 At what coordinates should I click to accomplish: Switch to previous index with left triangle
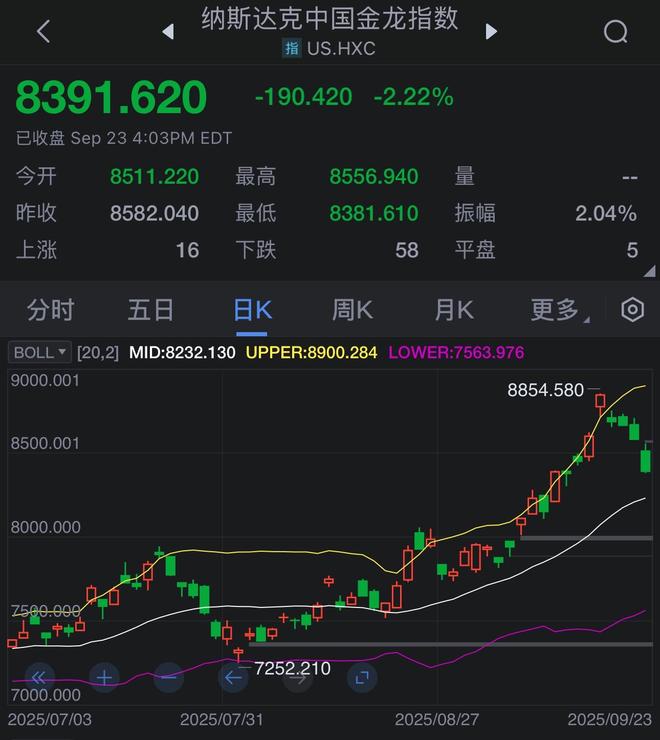tap(169, 32)
